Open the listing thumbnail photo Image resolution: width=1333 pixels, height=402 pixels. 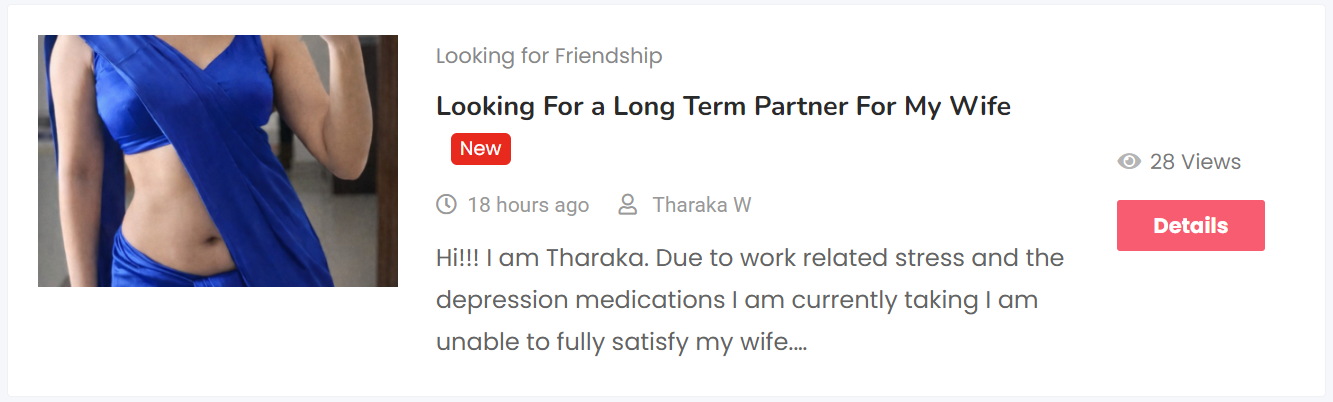218,161
